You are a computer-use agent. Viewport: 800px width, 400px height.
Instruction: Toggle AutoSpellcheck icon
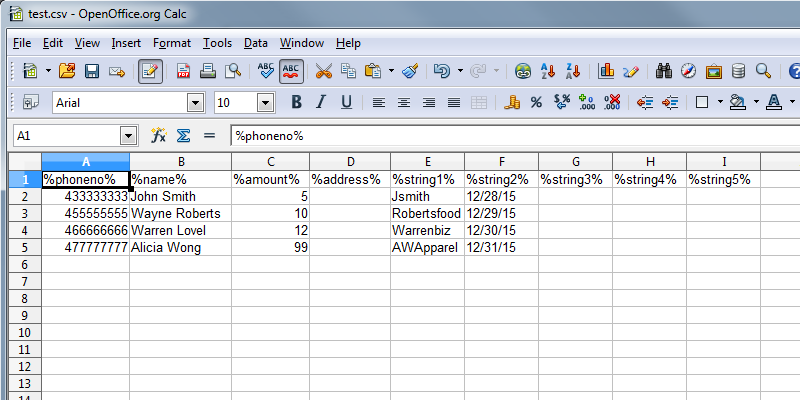[x=291, y=71]
